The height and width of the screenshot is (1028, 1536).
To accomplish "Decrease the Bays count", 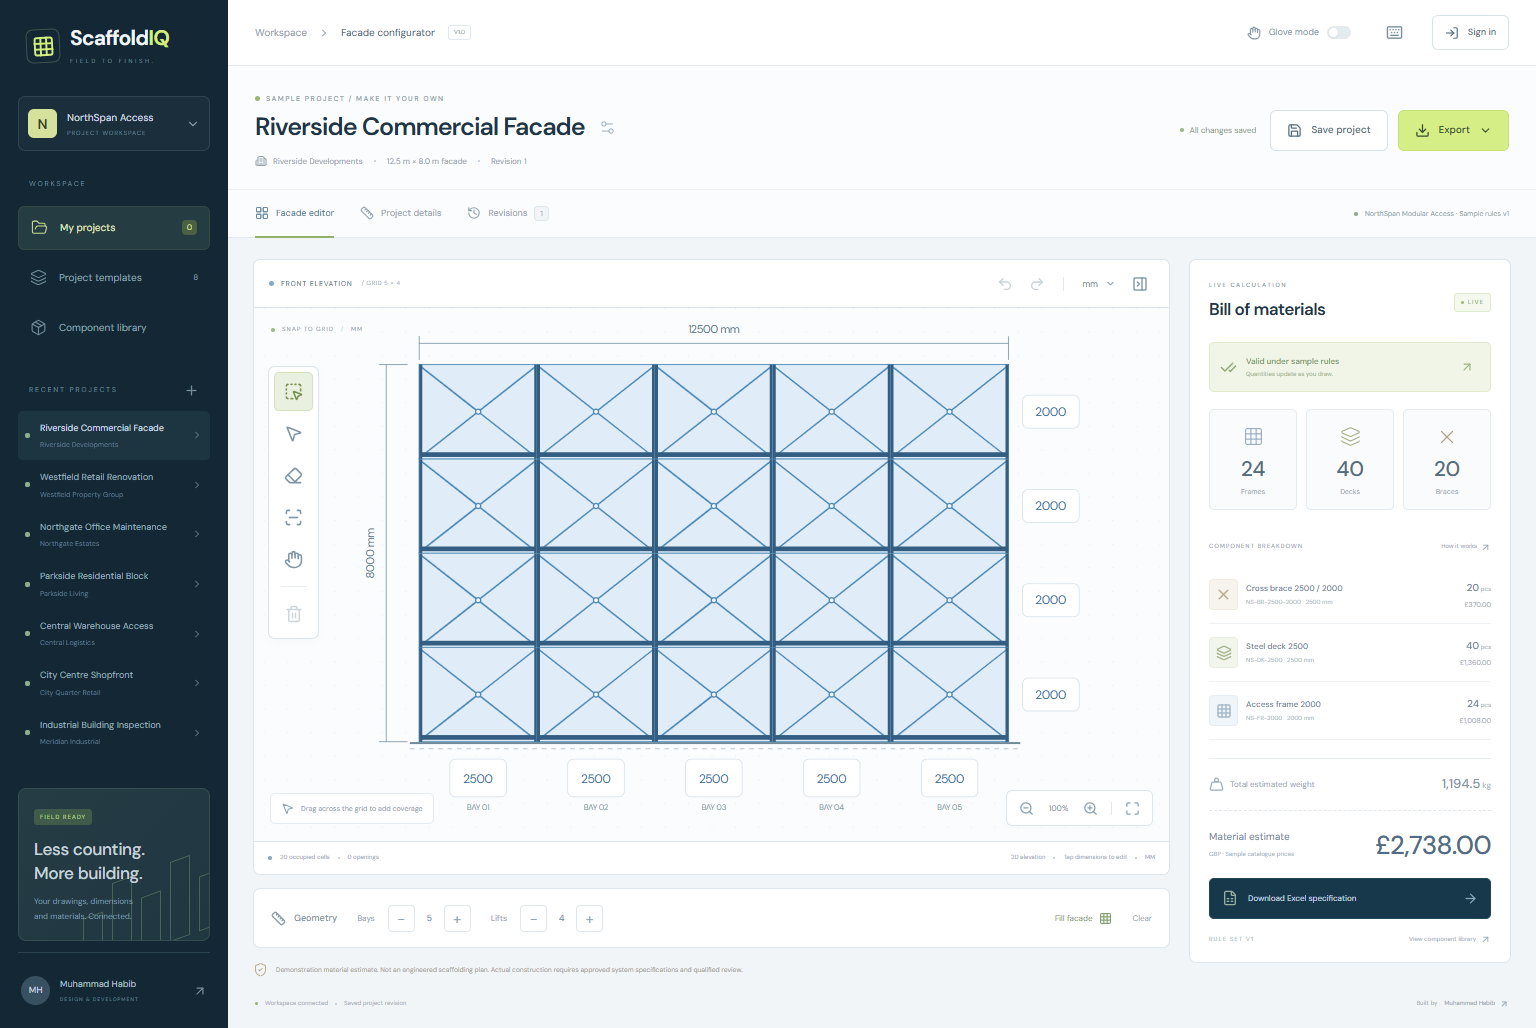I will pyautogui.click(x=401, y=919).
